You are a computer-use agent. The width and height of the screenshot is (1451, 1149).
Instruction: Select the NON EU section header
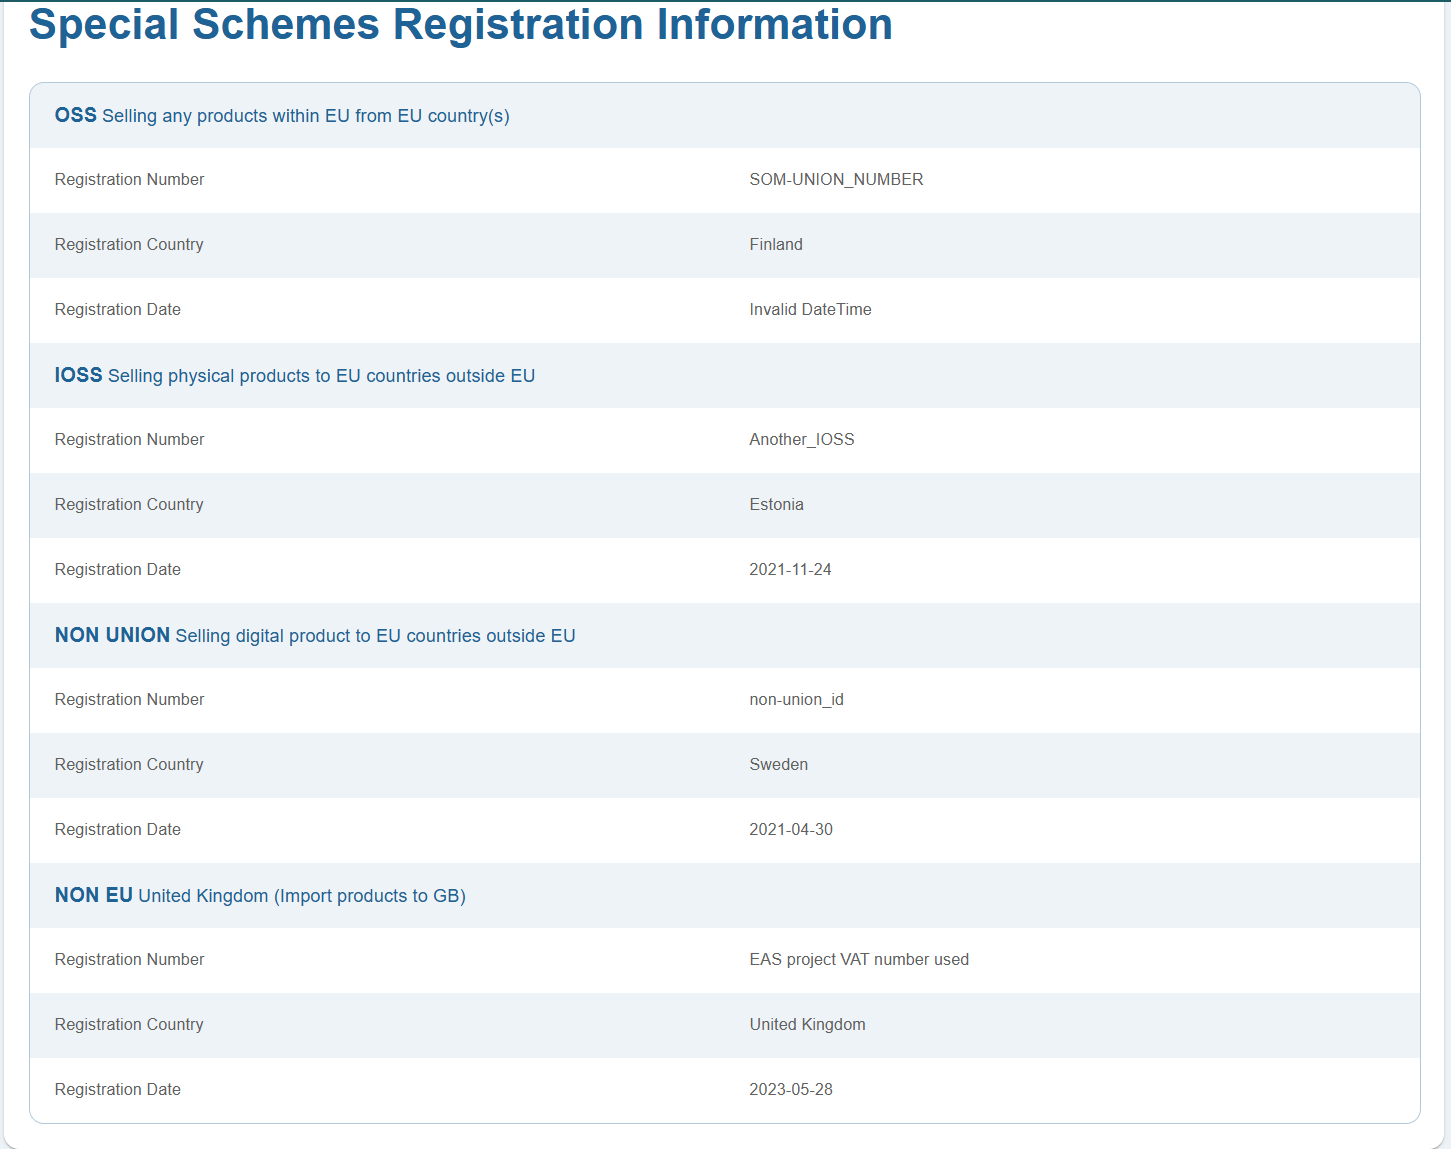pyautogui.click(x=260, y=896)
